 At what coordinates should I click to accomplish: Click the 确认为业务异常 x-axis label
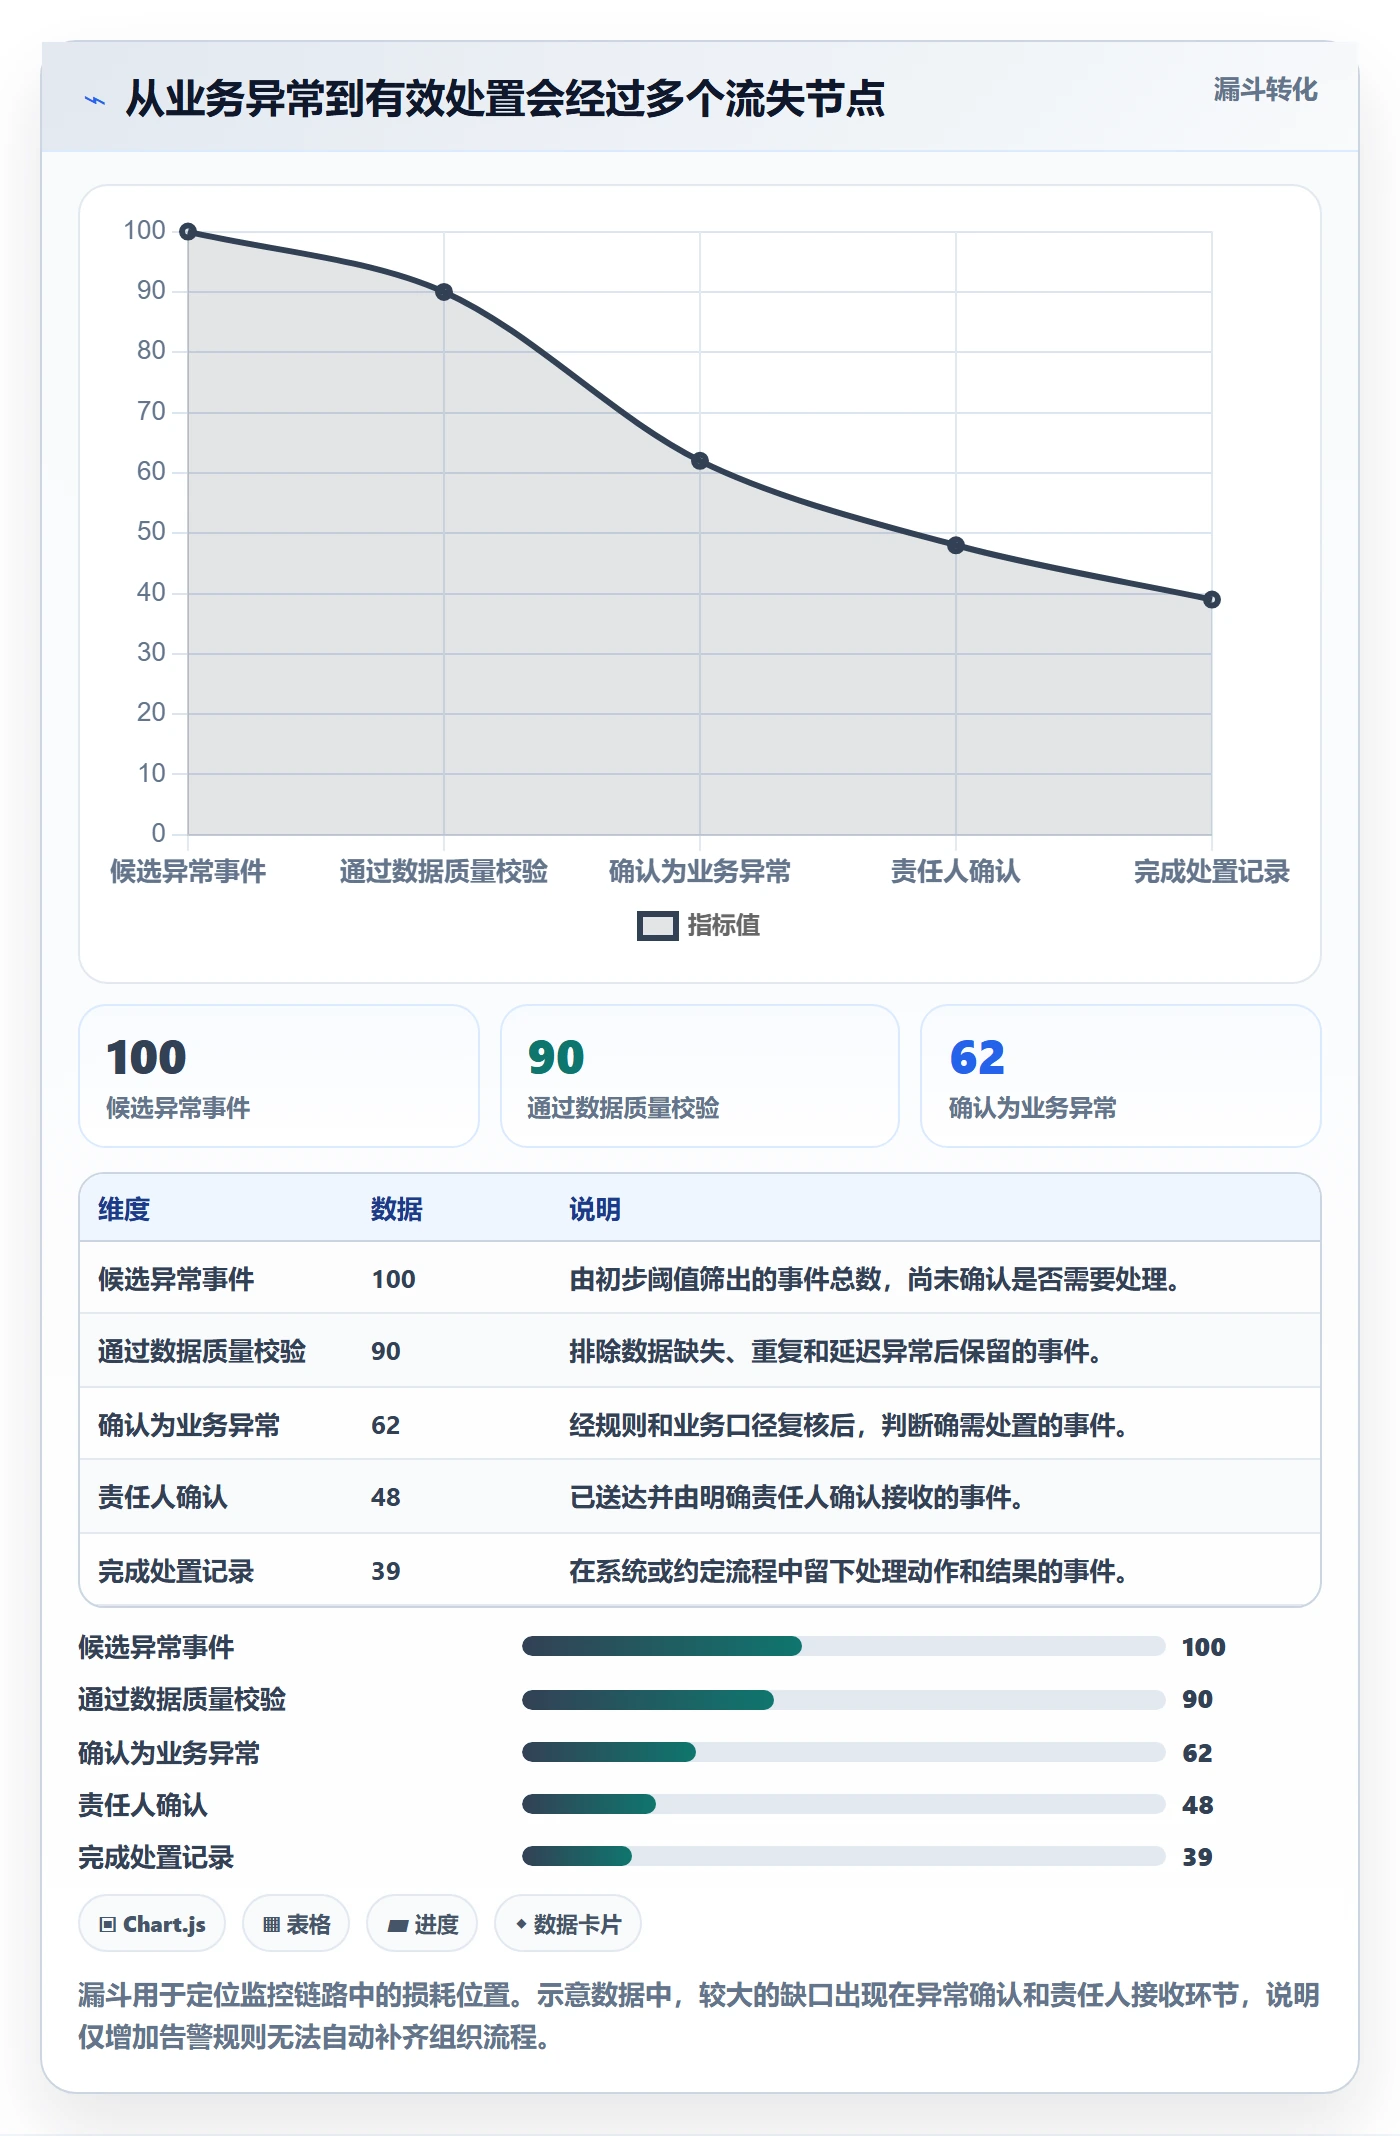pyautogui.click(x=700, y=872)
